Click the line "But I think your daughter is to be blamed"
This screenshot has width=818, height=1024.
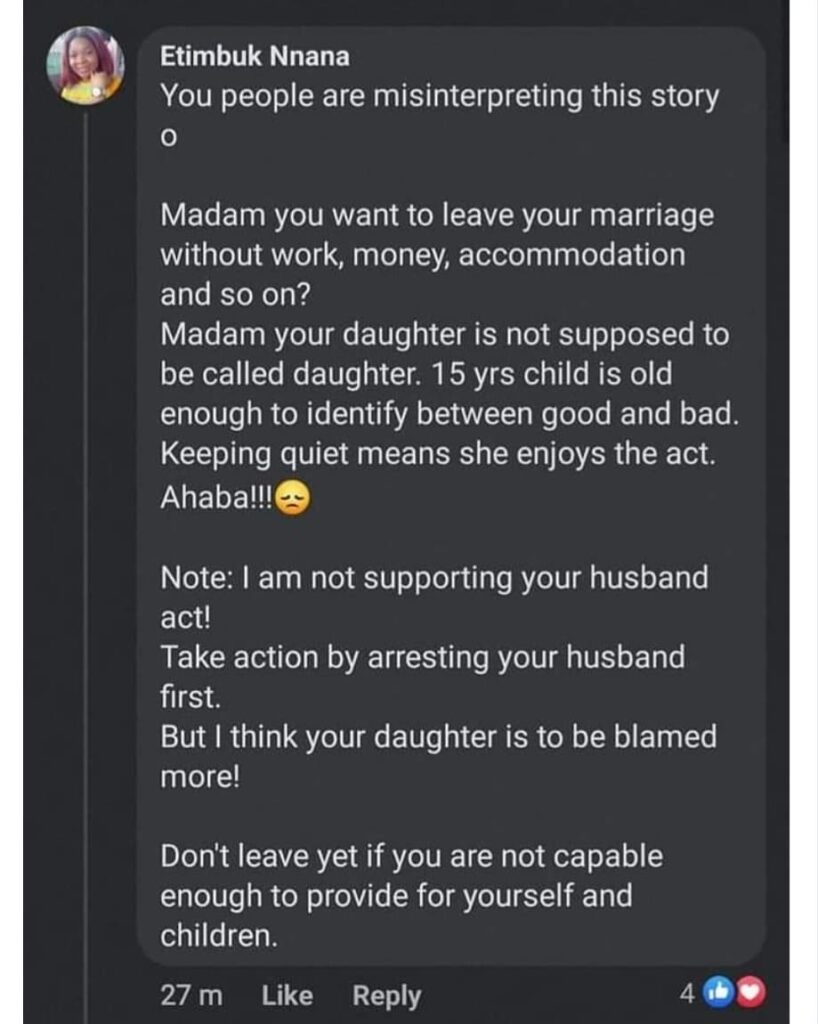coord(439,737)
